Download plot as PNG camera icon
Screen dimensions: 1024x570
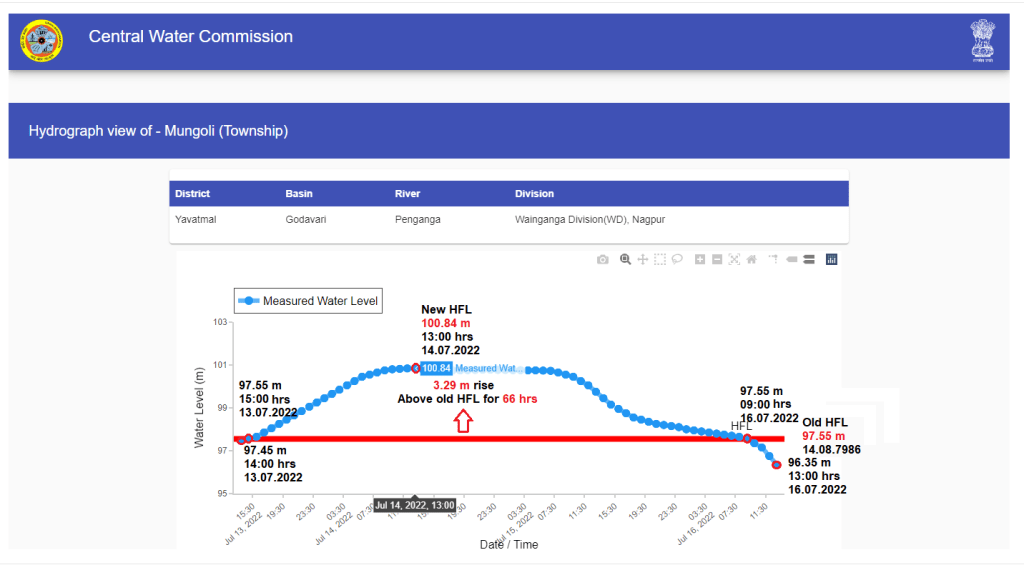click(x=602, y=259)
